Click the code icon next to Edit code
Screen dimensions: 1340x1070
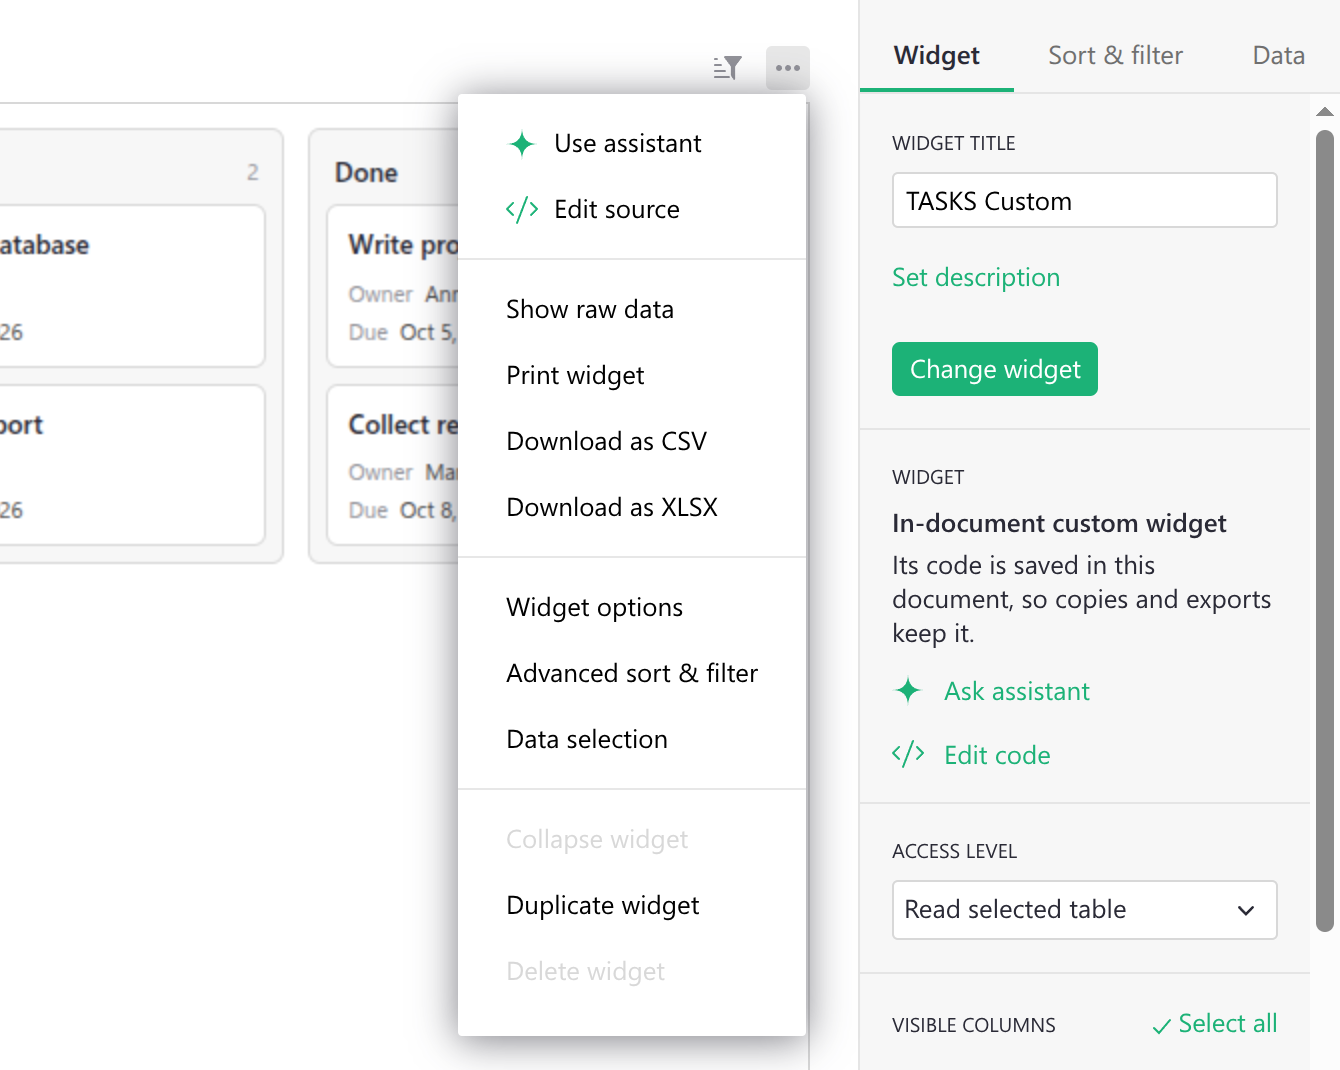click(x=908, y=755)
